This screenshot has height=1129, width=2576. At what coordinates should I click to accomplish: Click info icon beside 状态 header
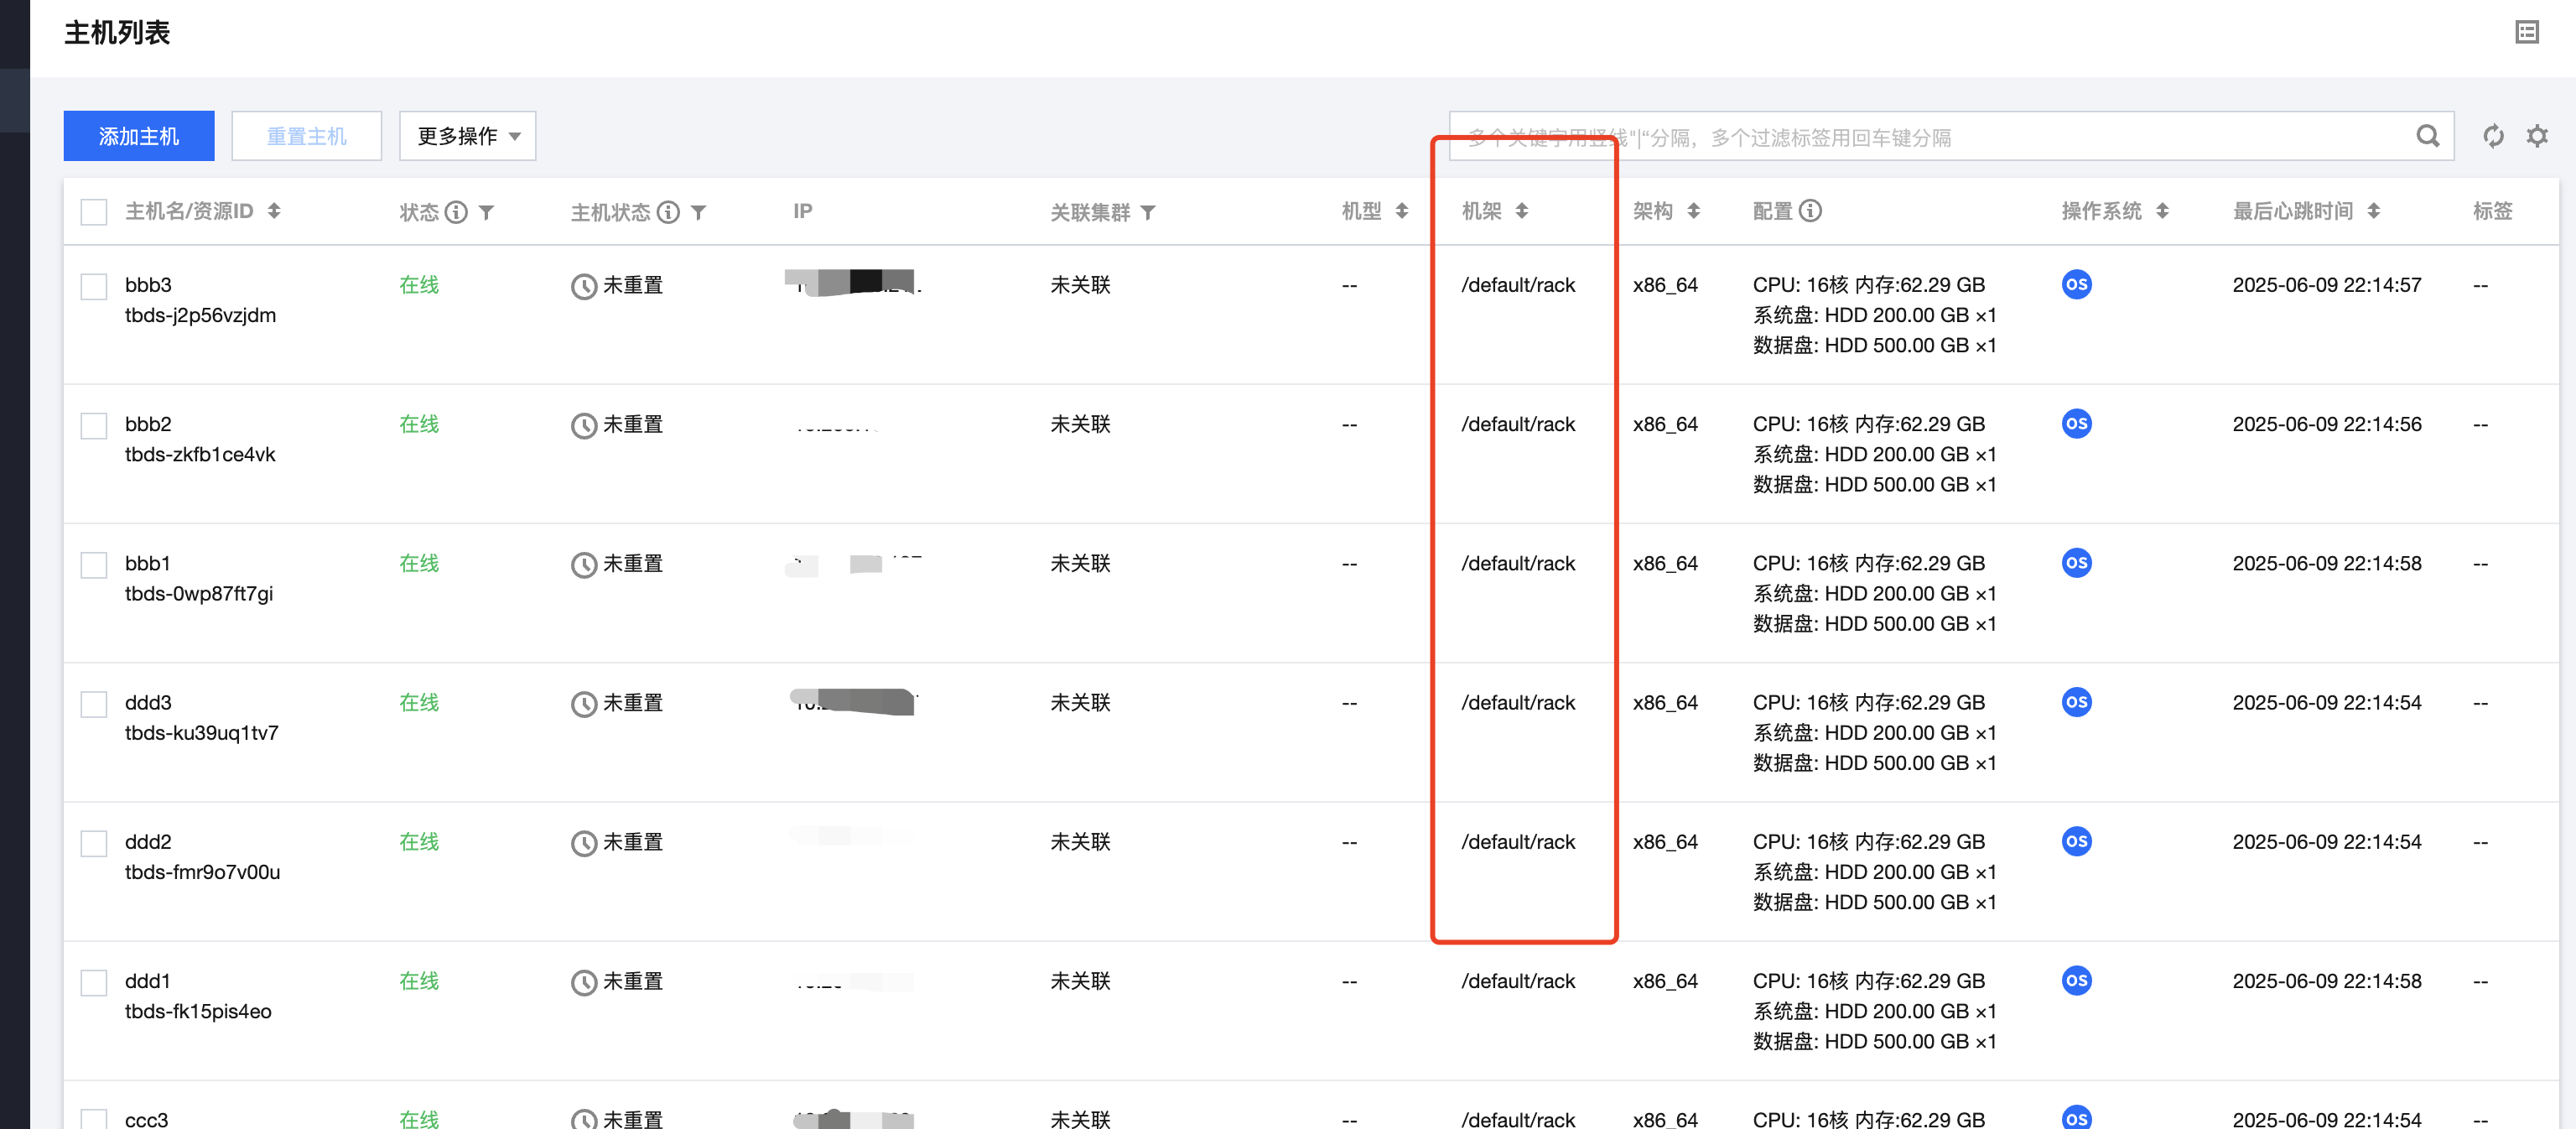(x=456, y=212)
